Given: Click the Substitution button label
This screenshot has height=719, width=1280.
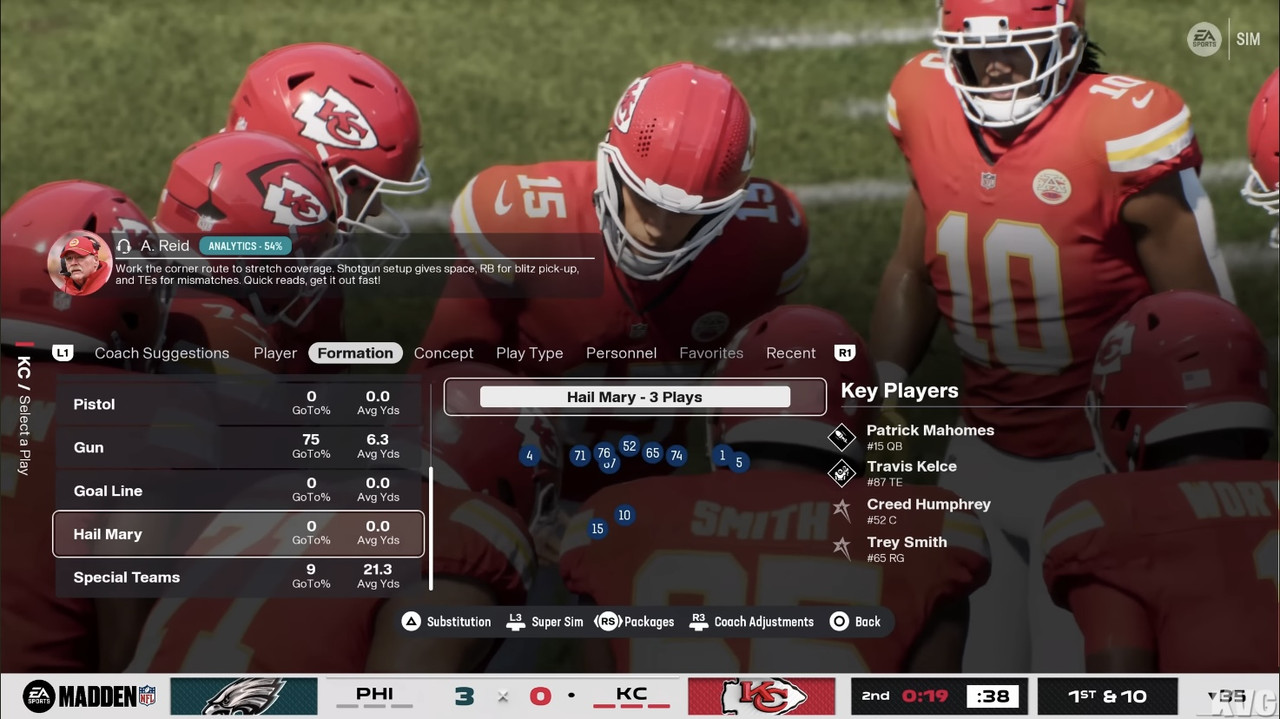Looking at the screenshot, I should (x=459, y=621).
